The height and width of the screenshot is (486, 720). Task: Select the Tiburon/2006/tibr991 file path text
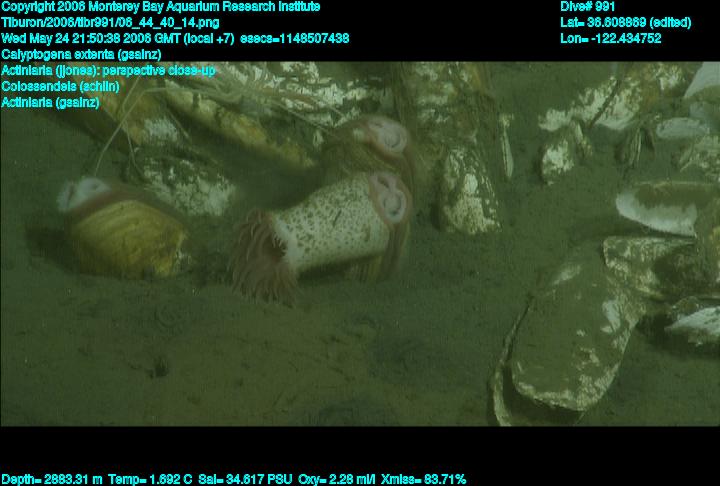[x=110, y=23]
